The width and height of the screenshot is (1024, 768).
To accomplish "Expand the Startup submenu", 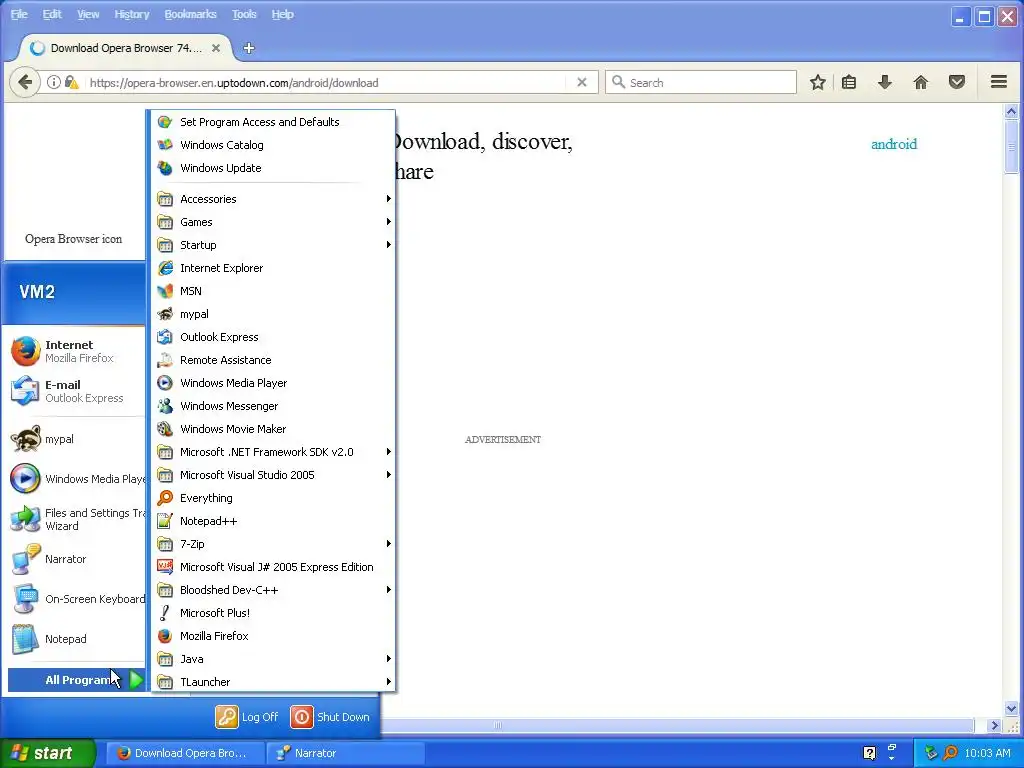I will (273, 245).
